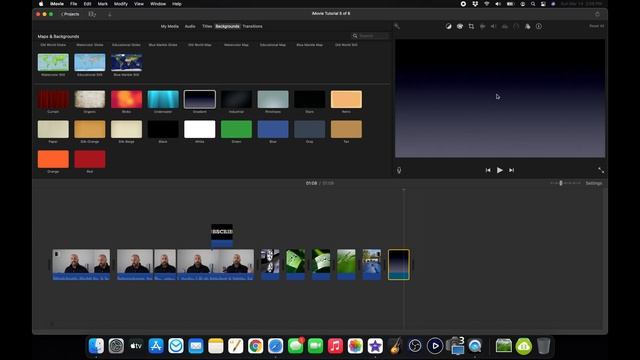Open Finder from the Dock
This screenshot has width=640, height=360.
point(96,346)
